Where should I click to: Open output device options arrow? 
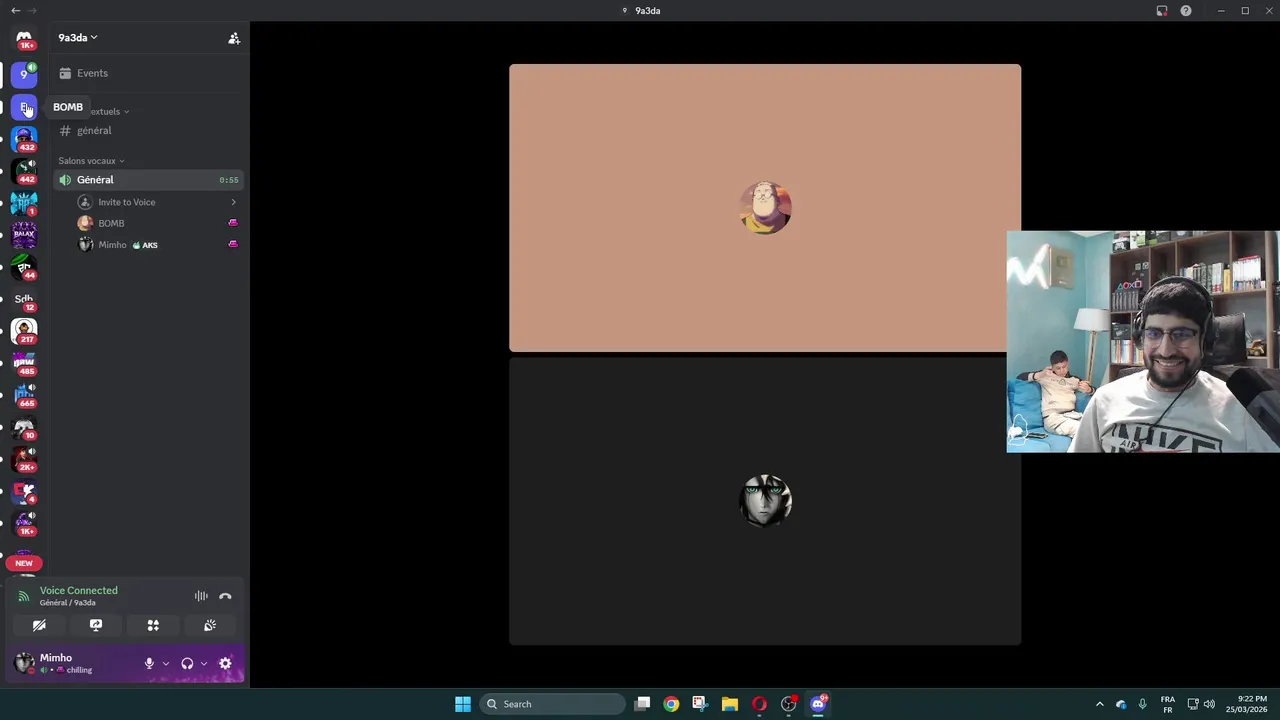click(204, 663)
